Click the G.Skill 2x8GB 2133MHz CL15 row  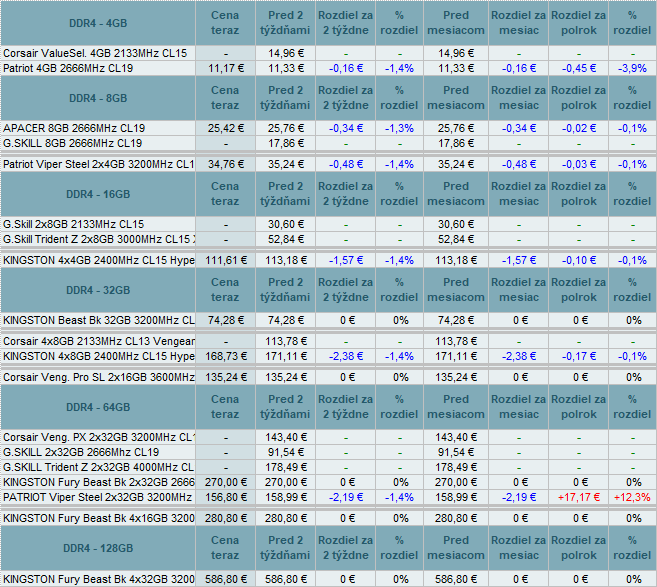click(x=328, y=224)
